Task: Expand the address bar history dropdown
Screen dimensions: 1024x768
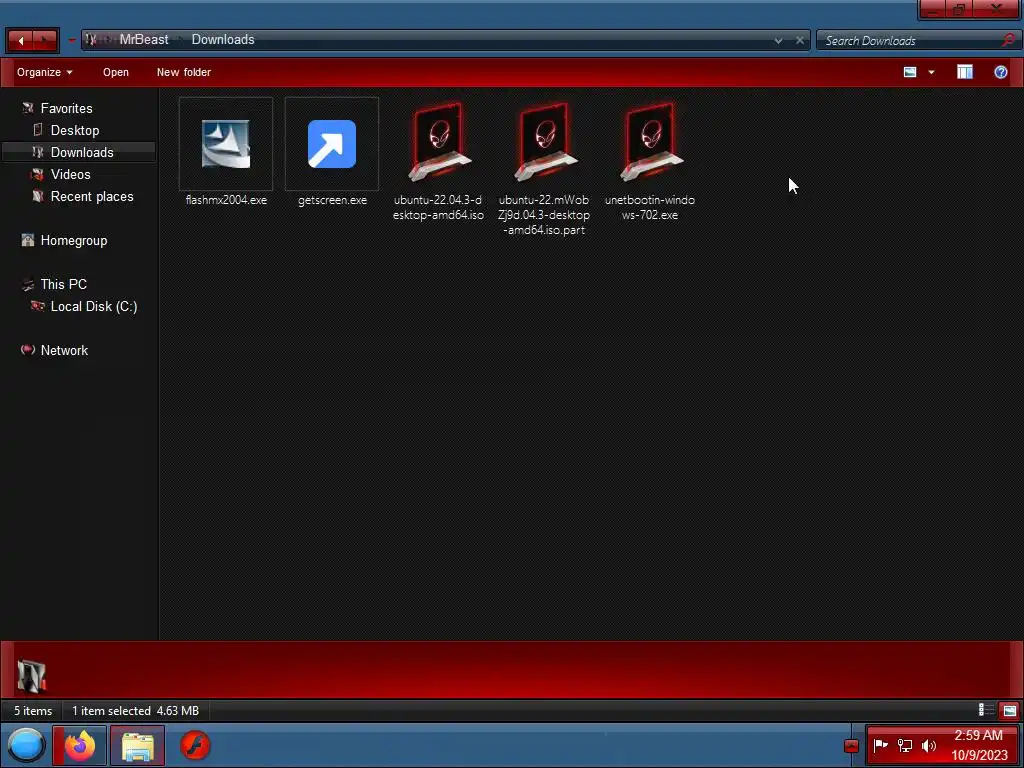Action: [778, 40]
